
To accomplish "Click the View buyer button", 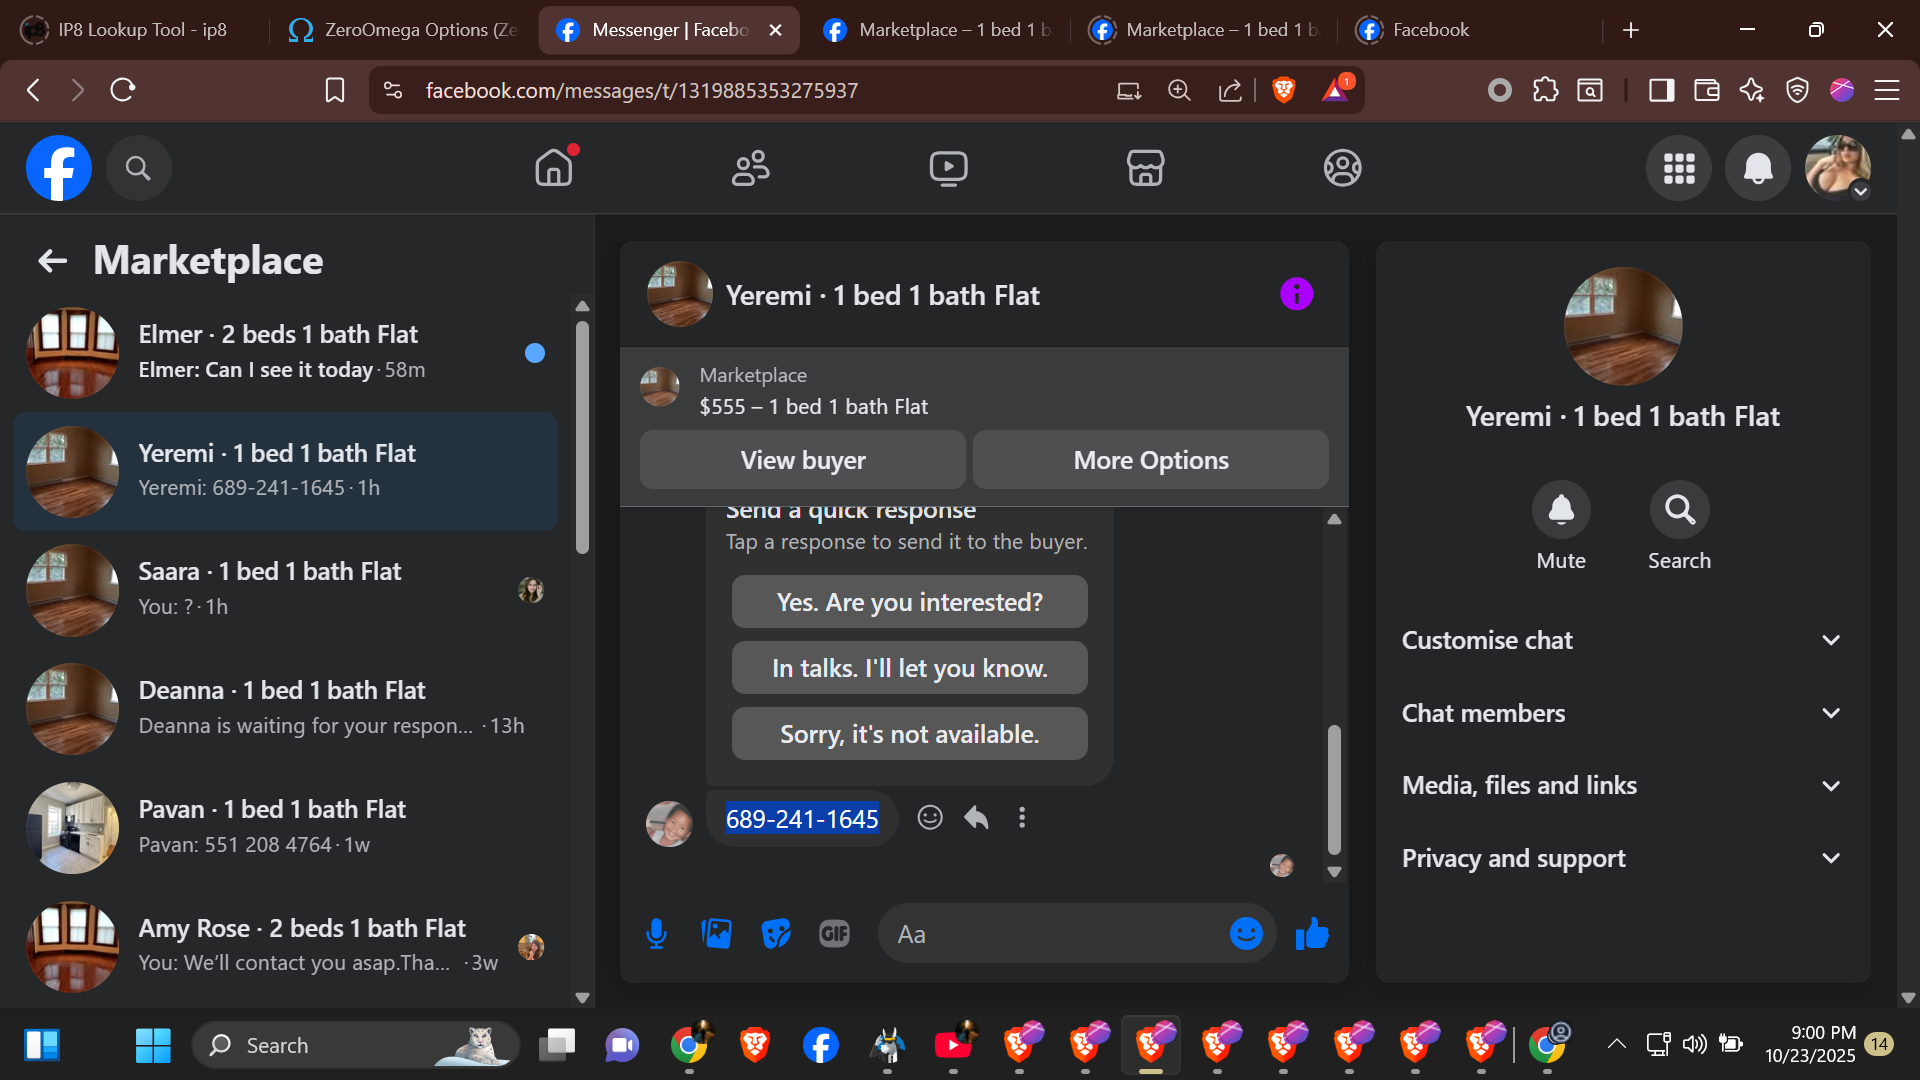I will (803, 460).
